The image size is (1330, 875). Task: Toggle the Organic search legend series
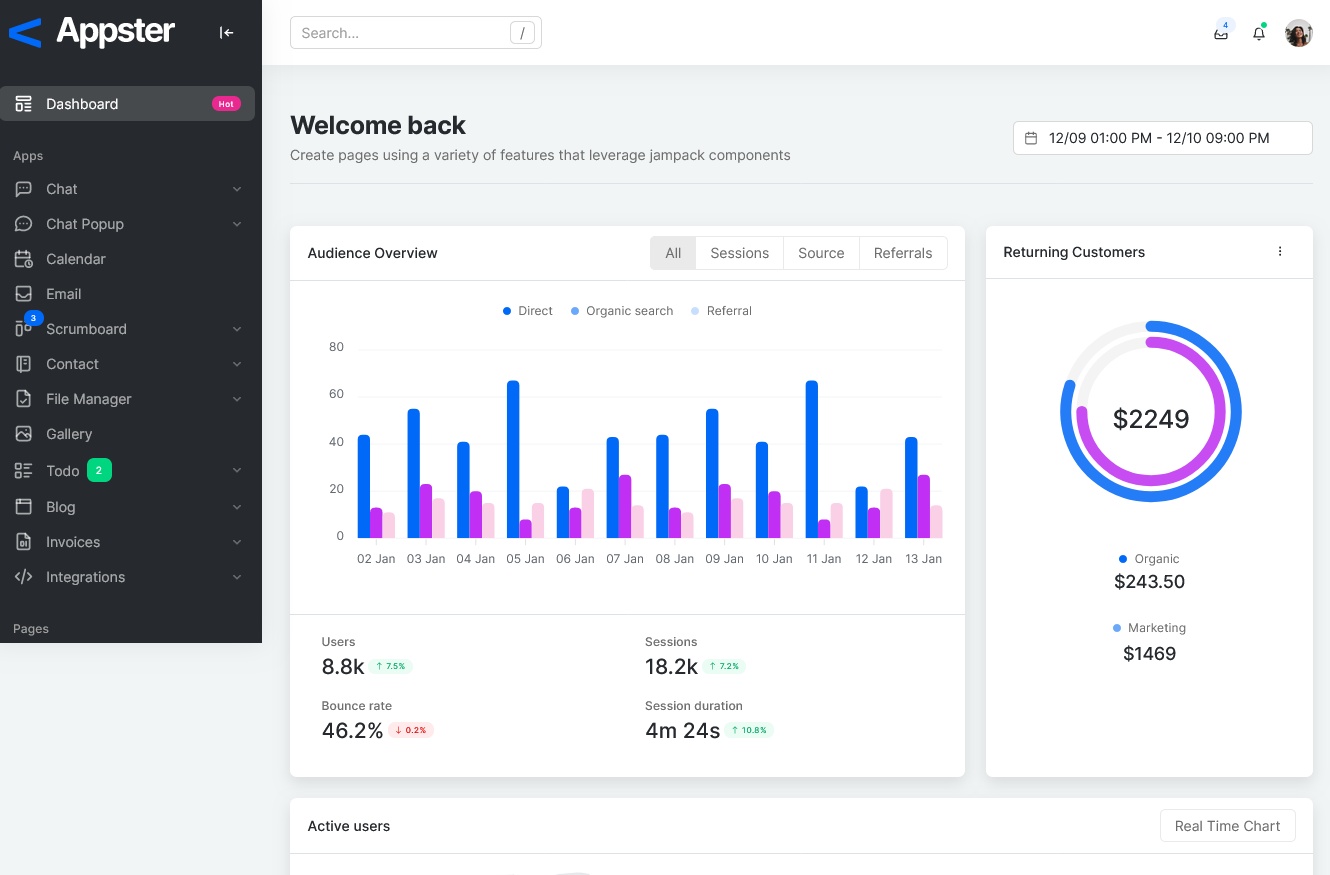tap(622, 311)
